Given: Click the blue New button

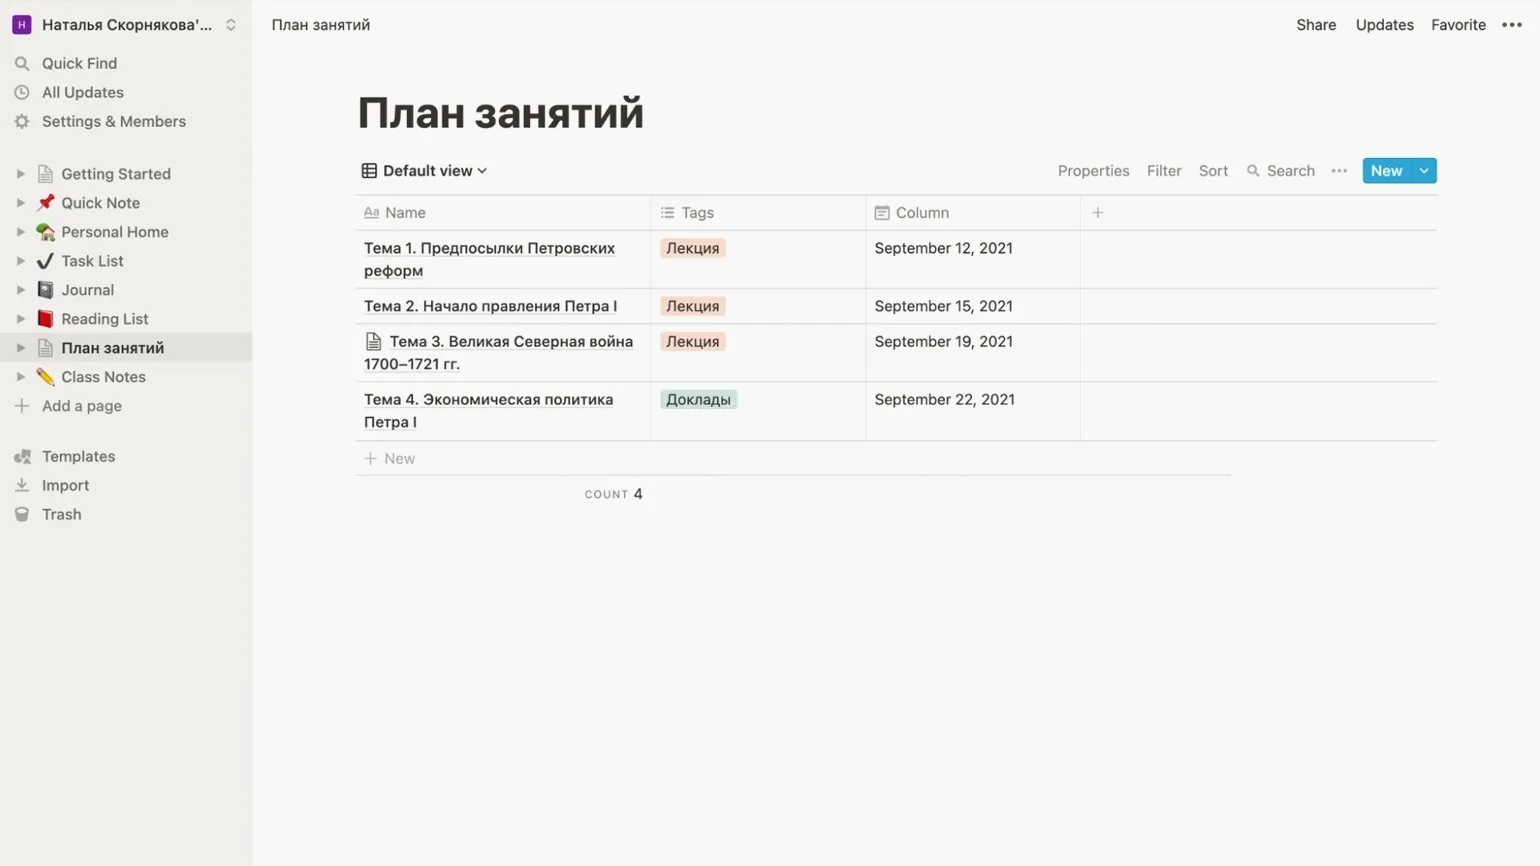Looking at the screenshot, I should click(1385, 171).
